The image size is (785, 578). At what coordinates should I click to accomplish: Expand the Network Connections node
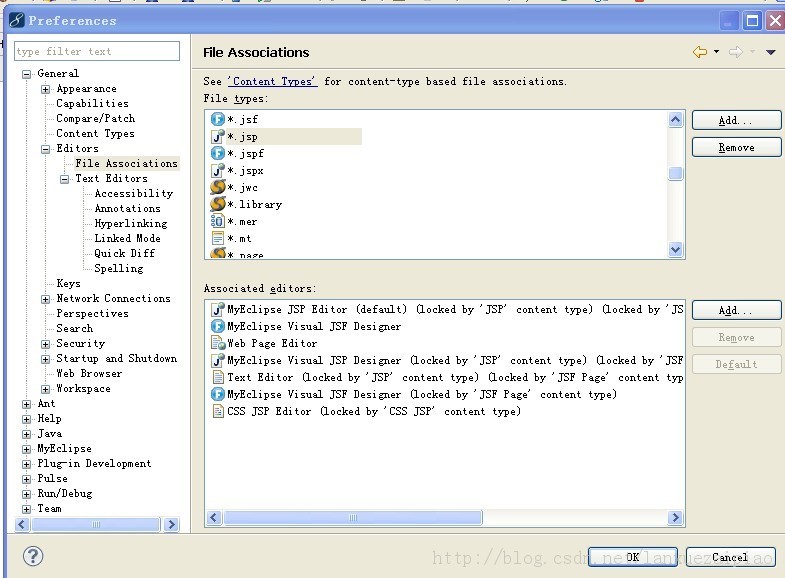[46, 299]
